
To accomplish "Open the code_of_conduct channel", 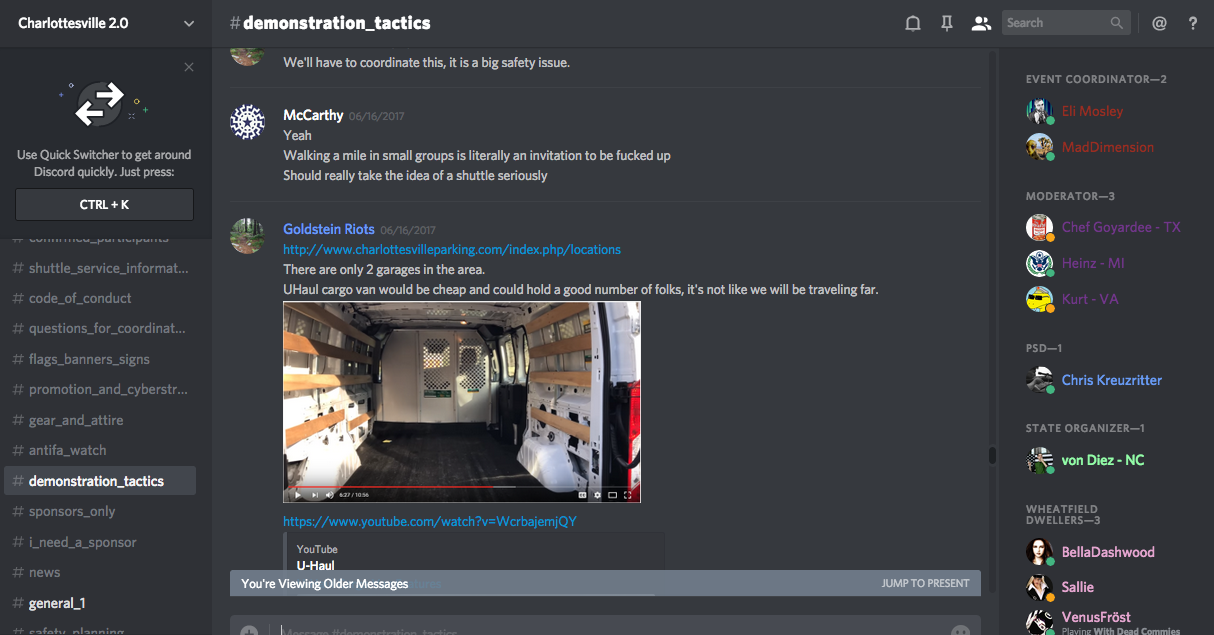I will (80, 298).
